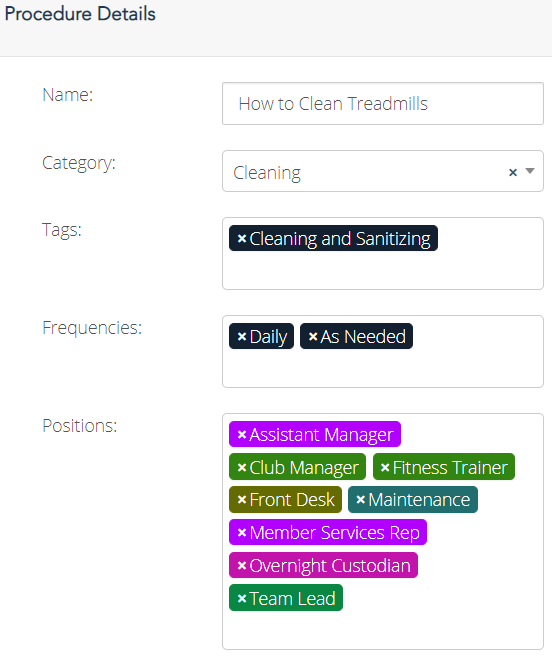Remove Team Lead position tag
This screenshot has width=552, height=657.
coord(241,598)
